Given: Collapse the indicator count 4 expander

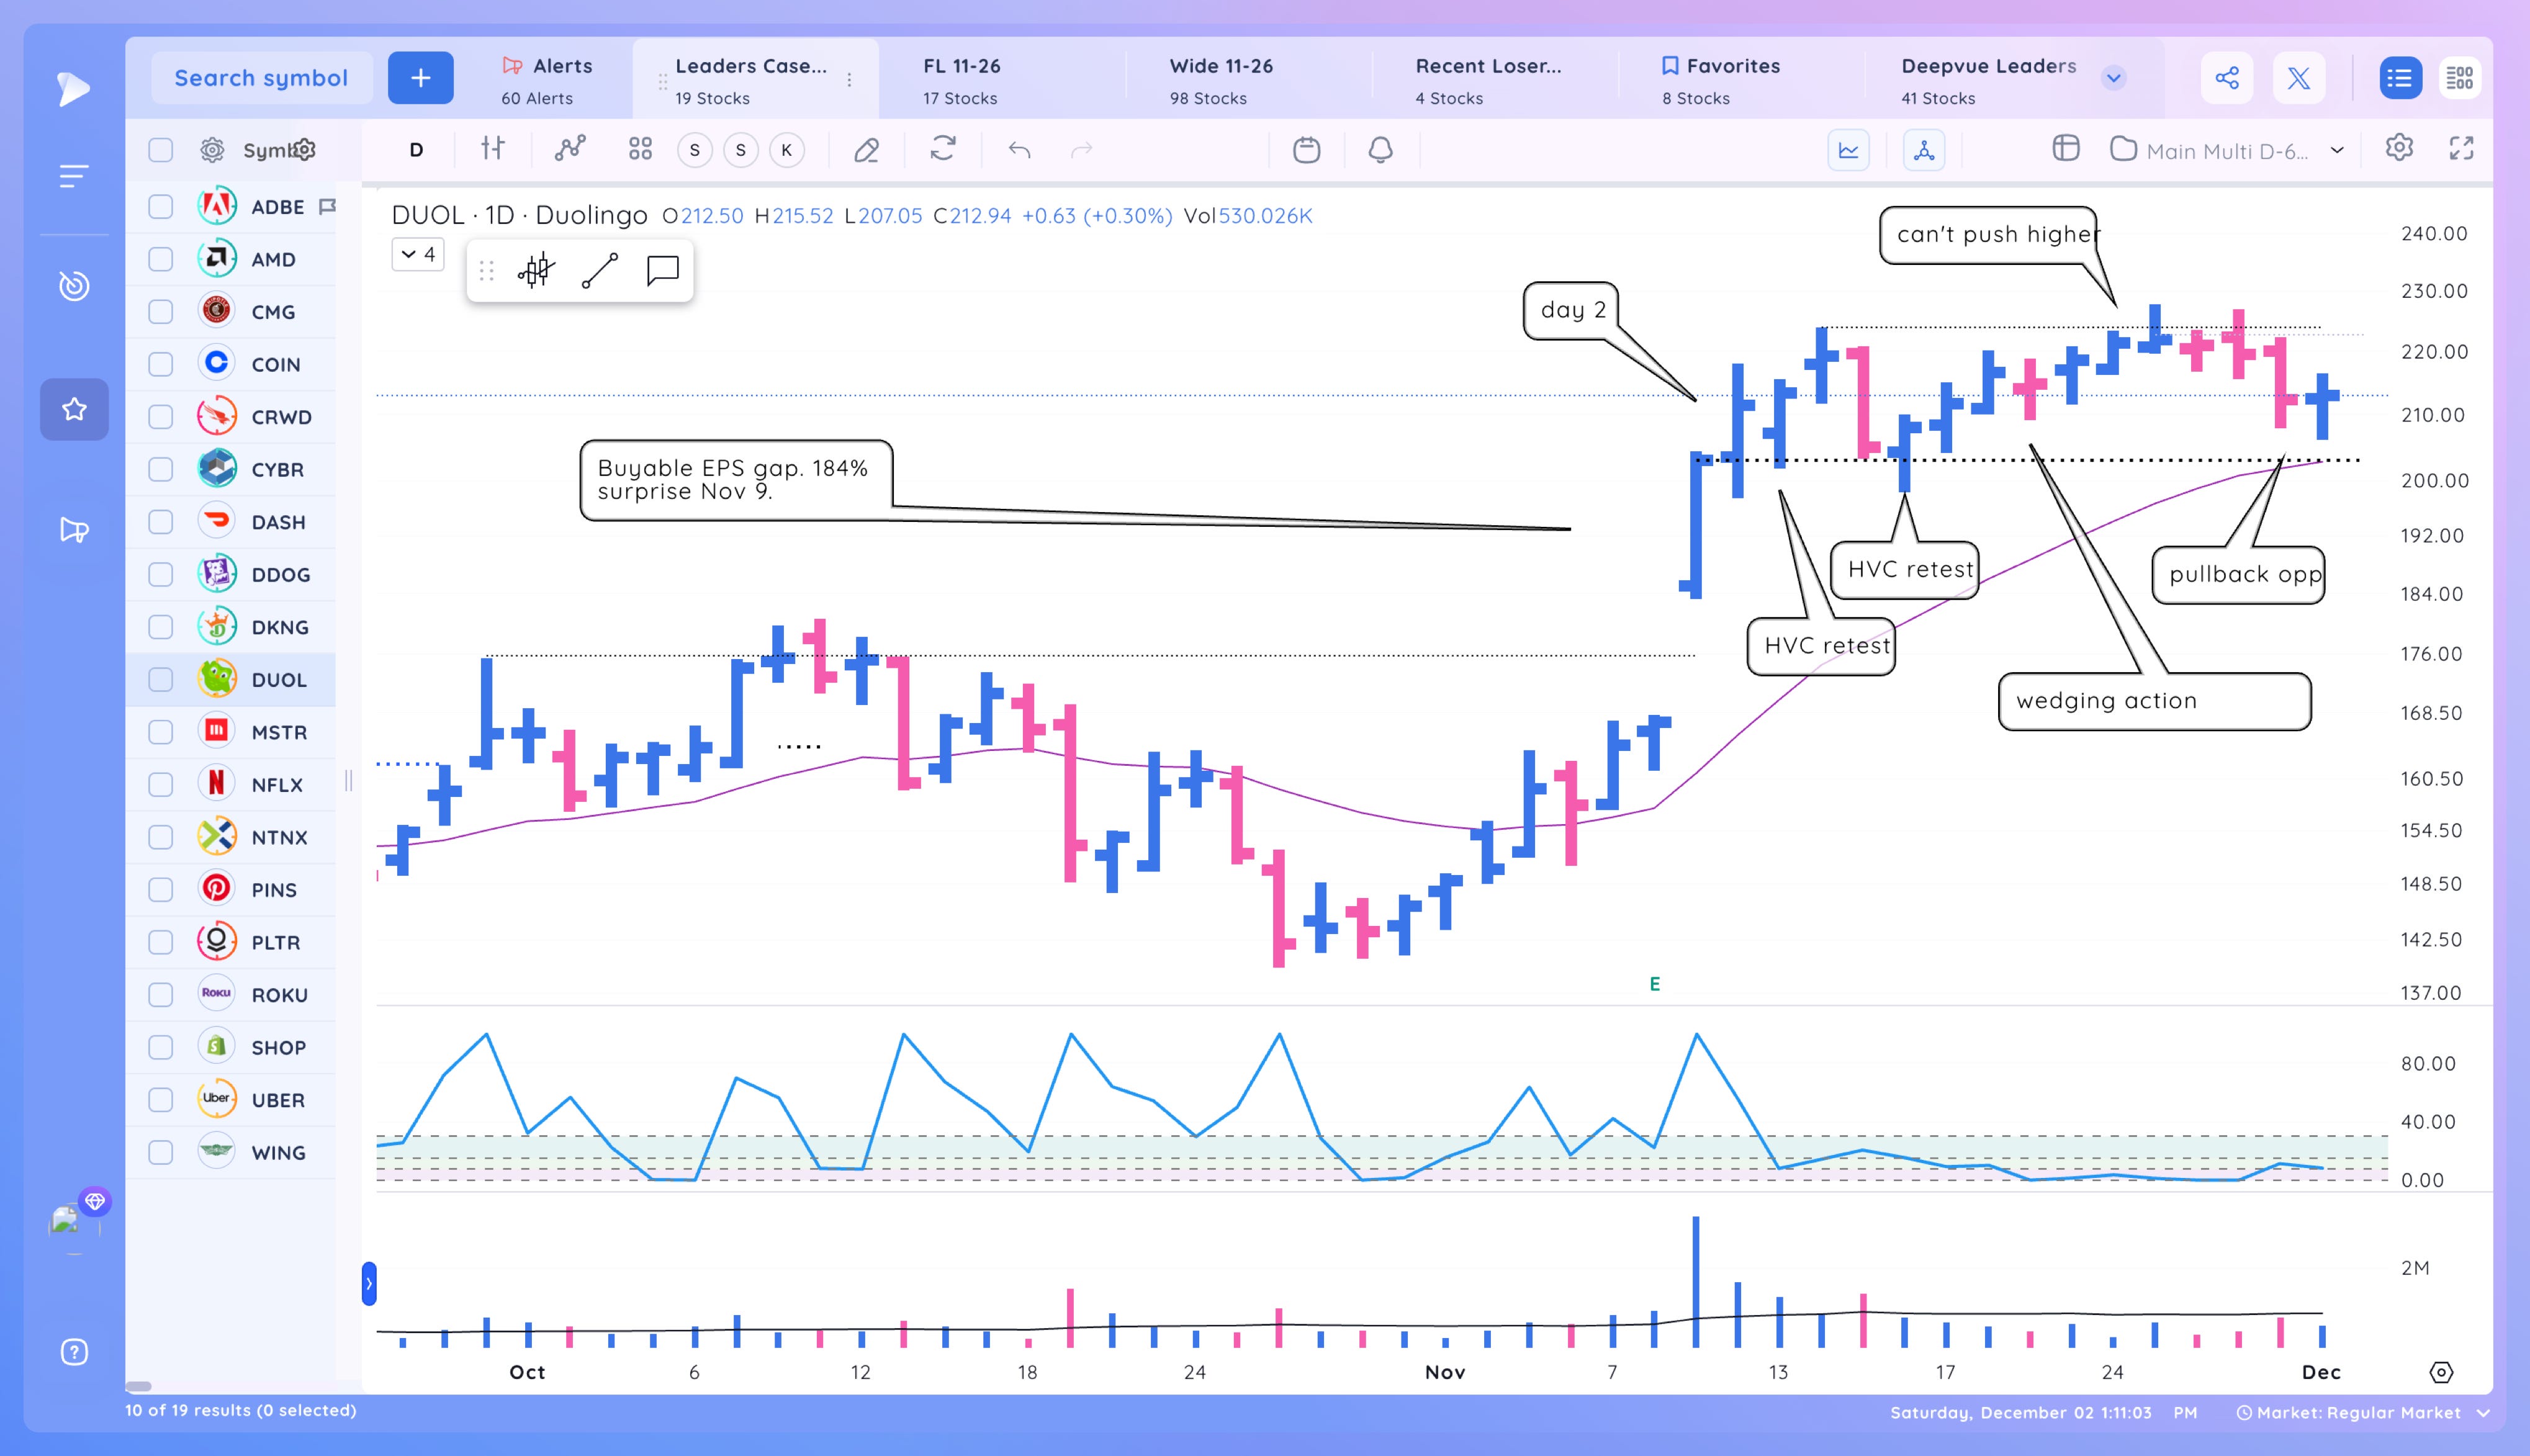Looking at the screenshot, I should (x=418, y=254).
